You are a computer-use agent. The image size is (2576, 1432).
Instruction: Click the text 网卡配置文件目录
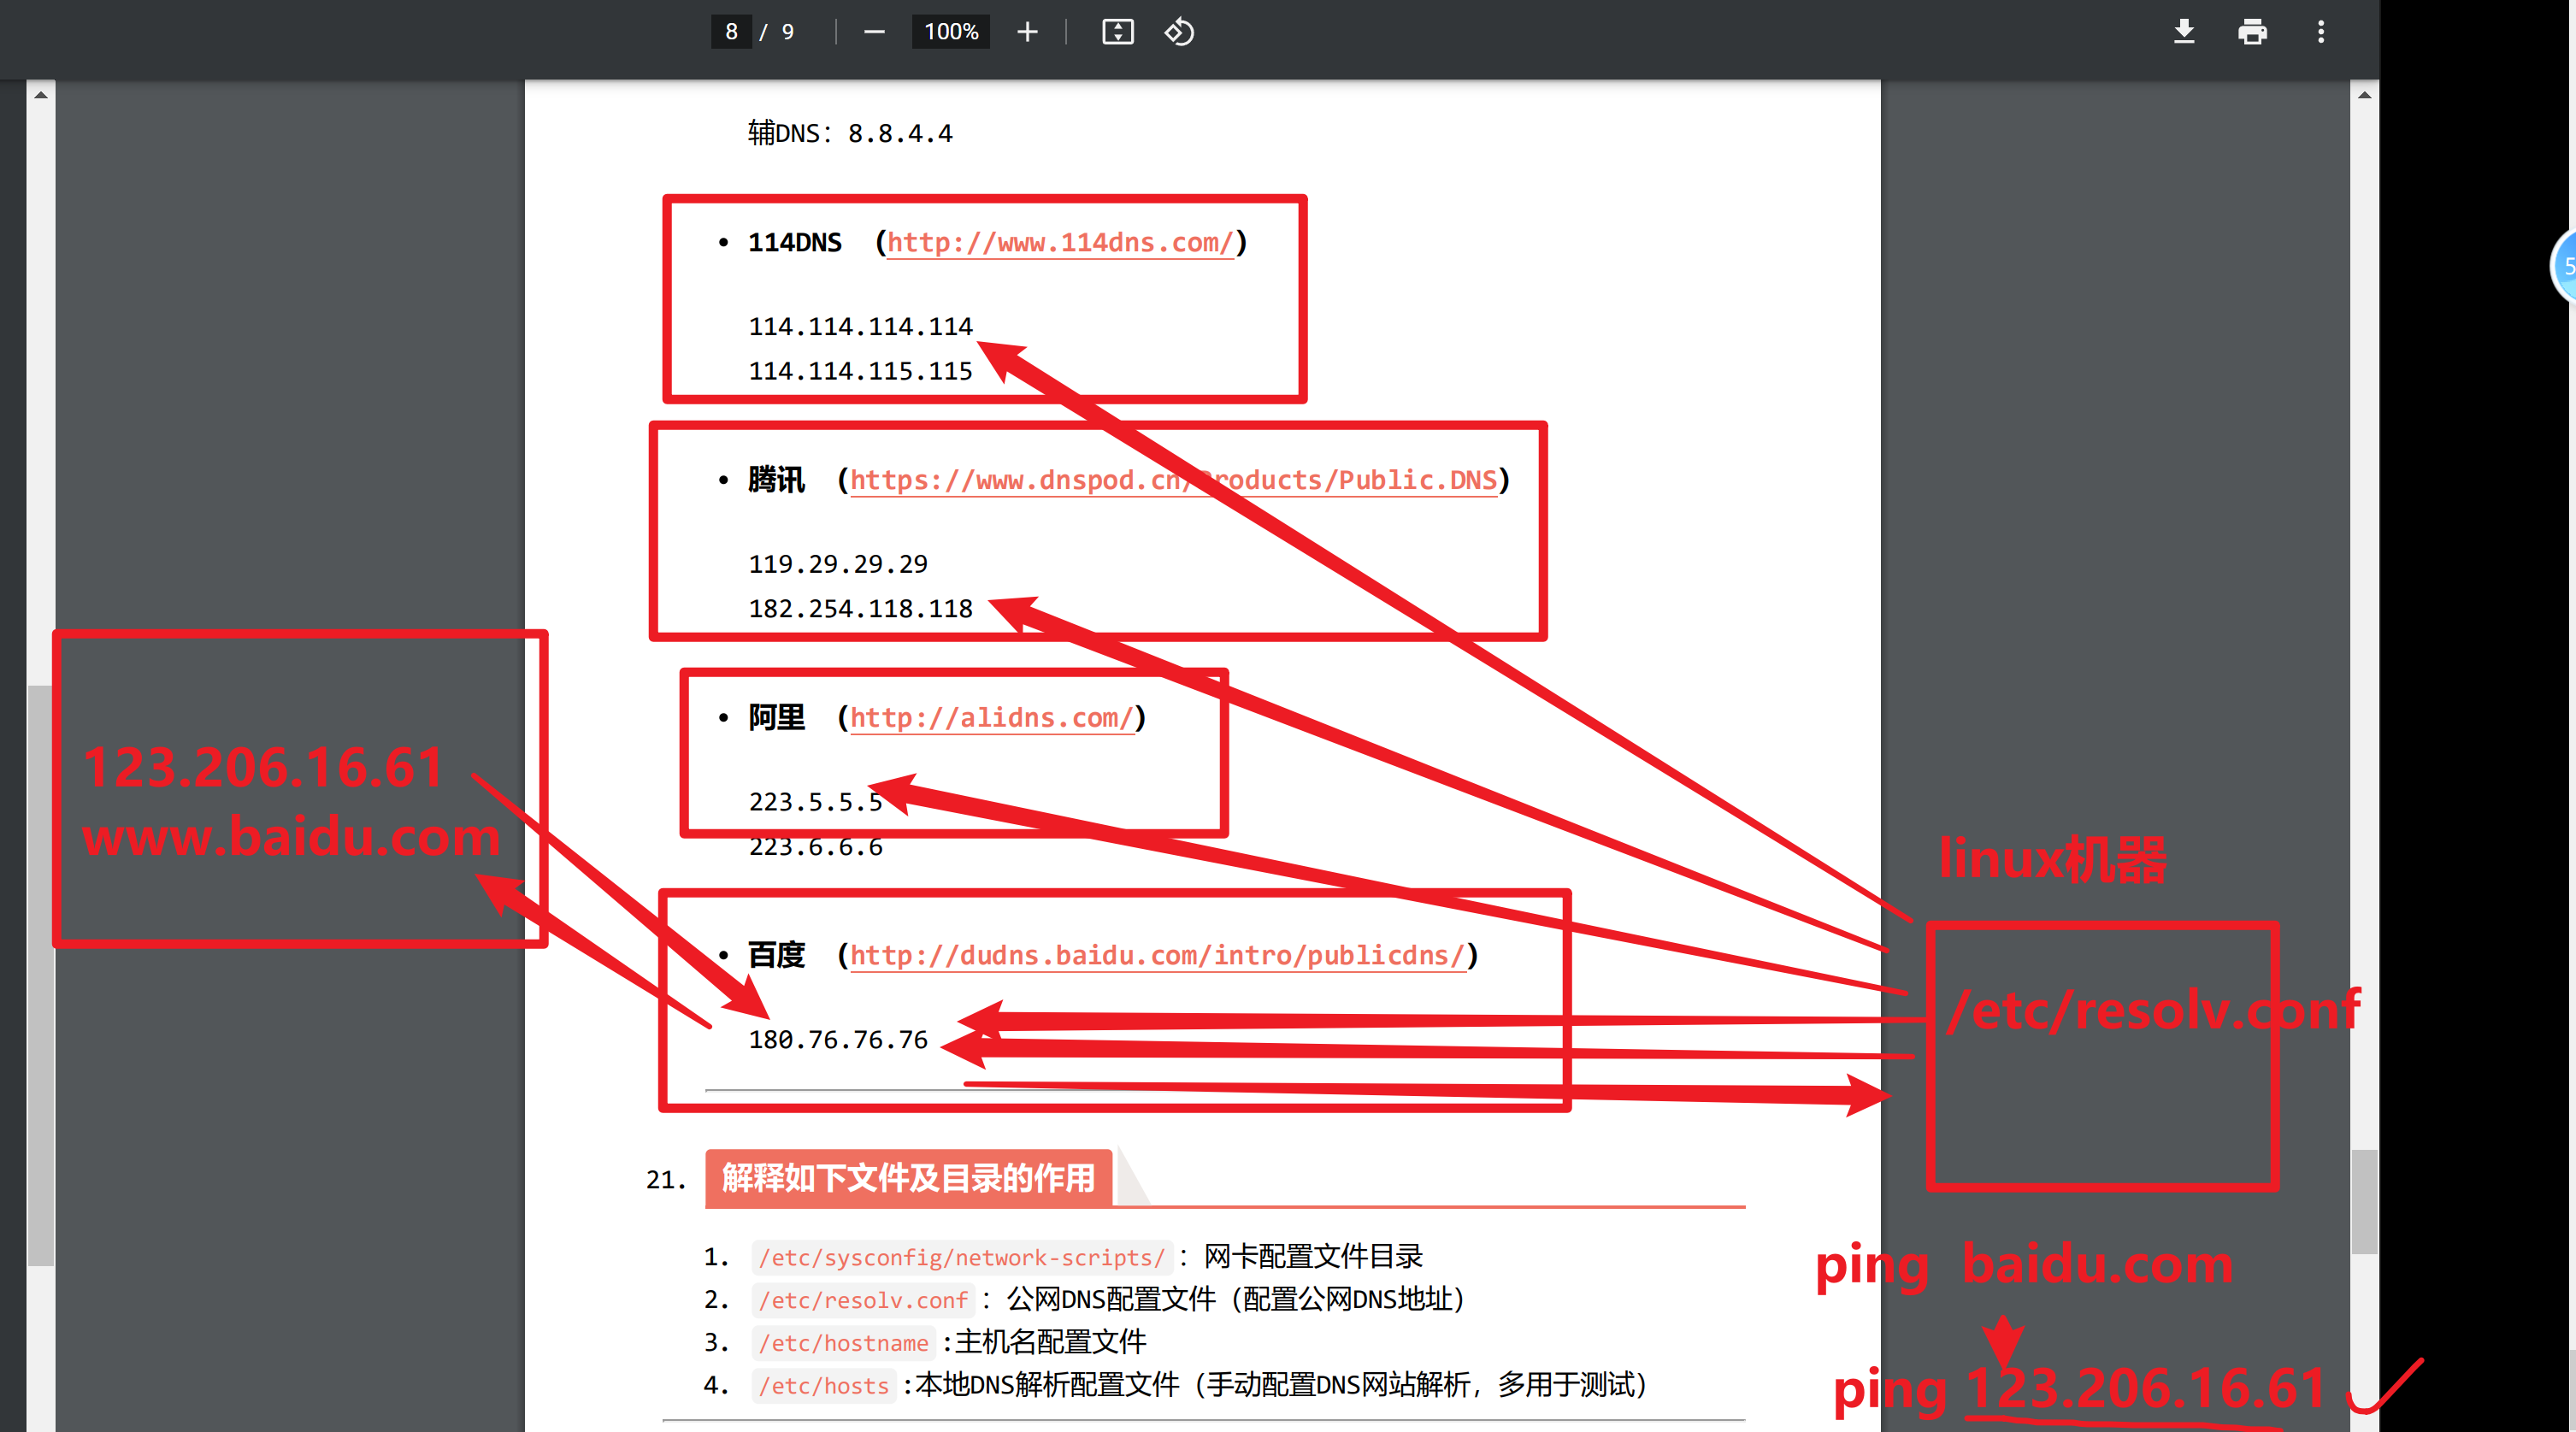coord(1313,1257)
